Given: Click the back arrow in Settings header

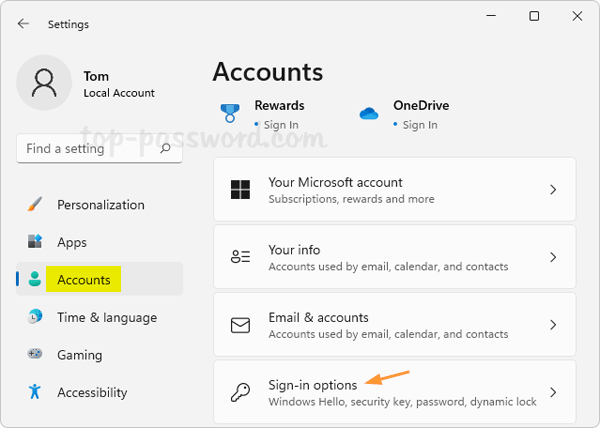Looking at the screenshot, I should point(23,23).
